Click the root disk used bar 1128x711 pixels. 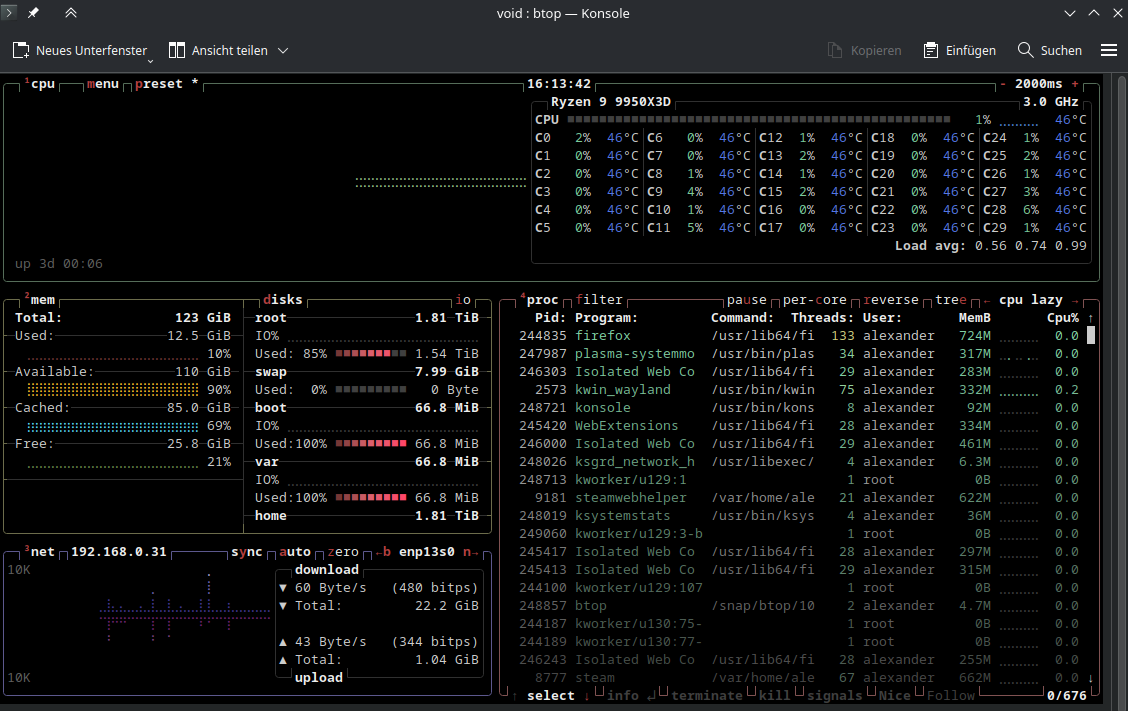(371, 353)
